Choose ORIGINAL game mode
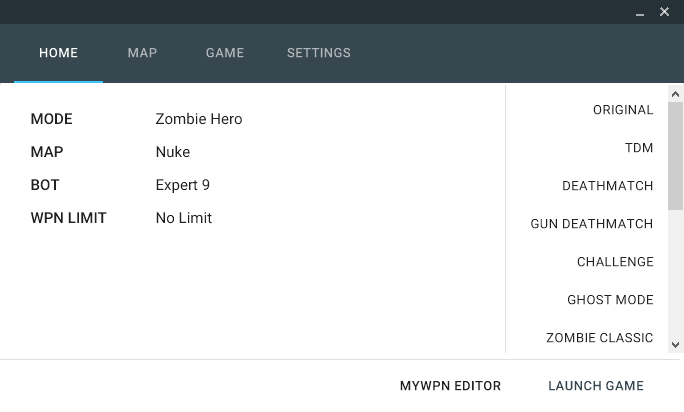Screen dimensions: 684x412 (x=622, y=110)
